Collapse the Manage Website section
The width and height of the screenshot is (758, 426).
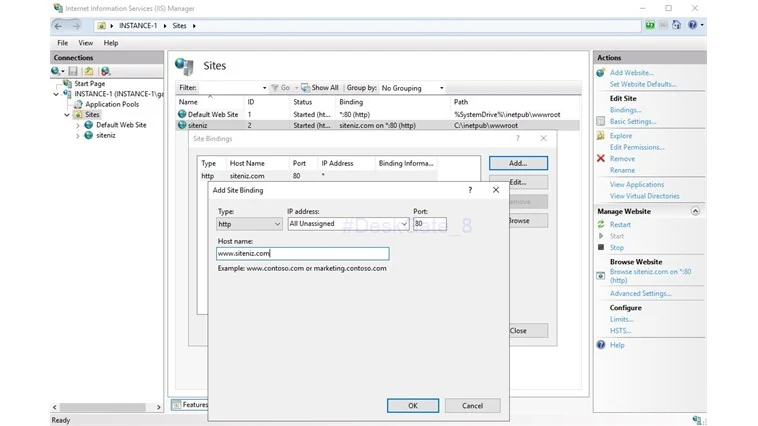coord(695,211)
